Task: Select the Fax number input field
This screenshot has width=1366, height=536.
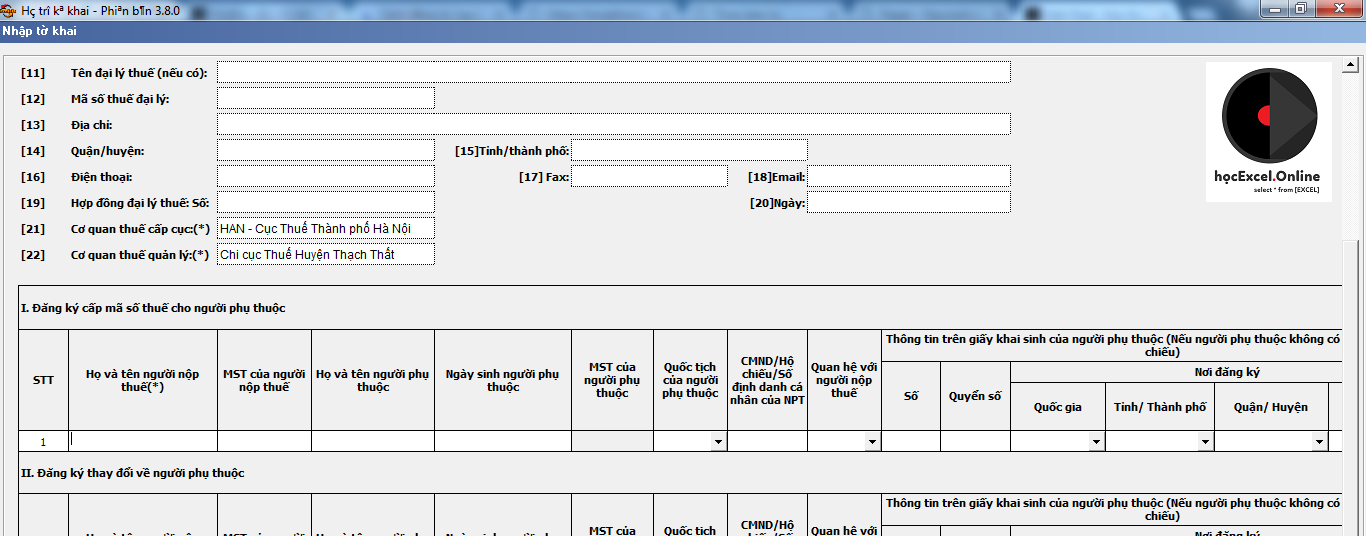Action: 649,177
